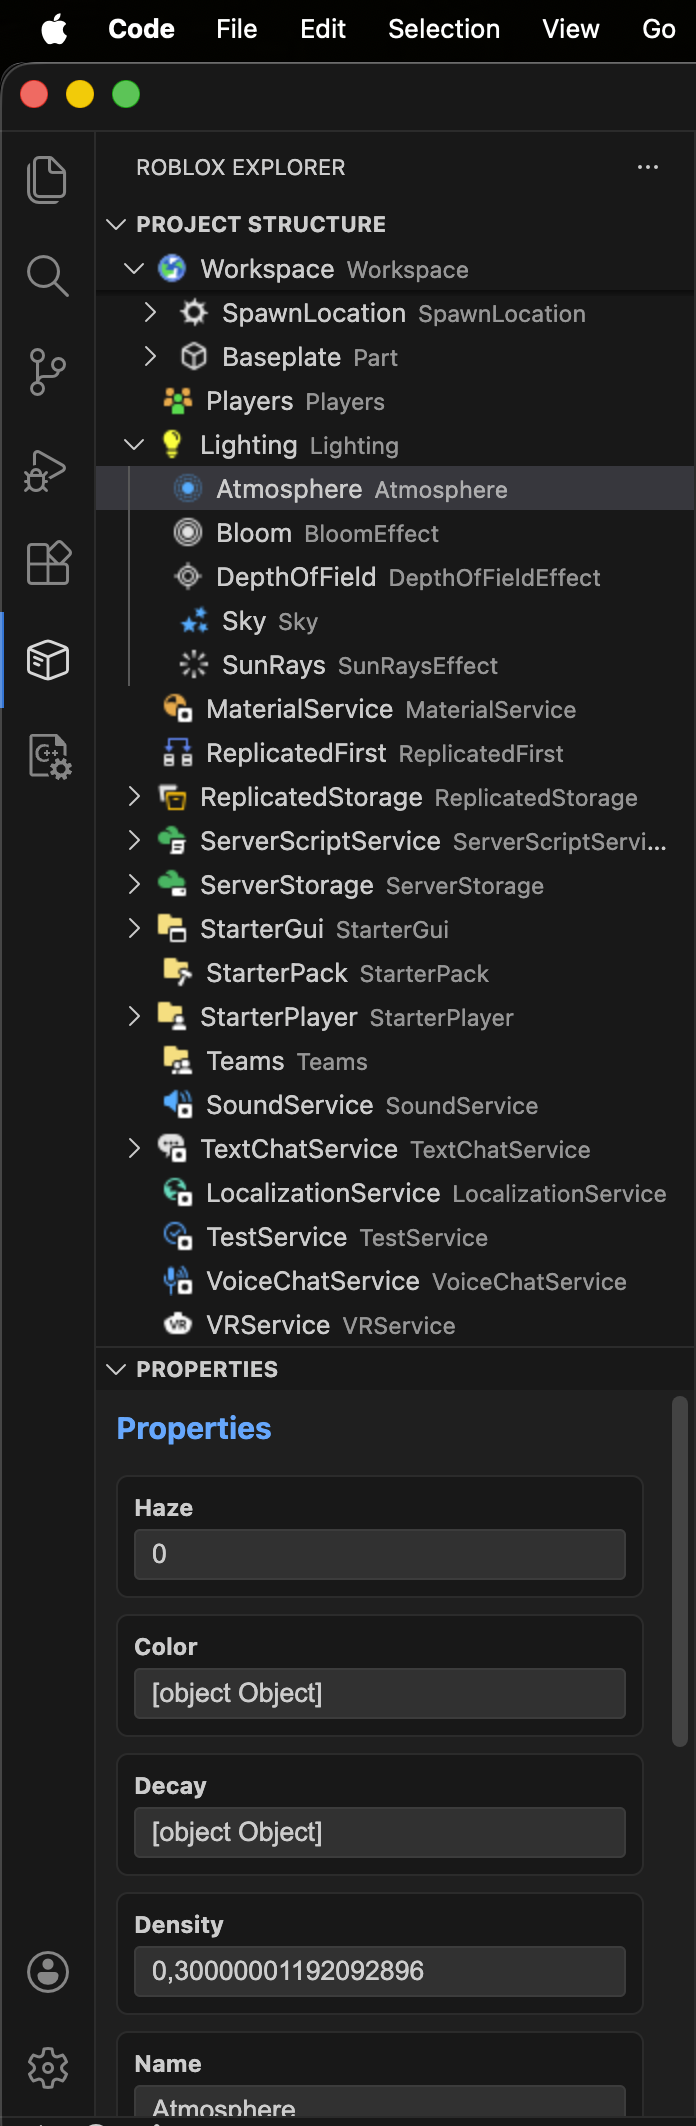The height and width of the screenshot is (2126, 696).
Task: Open the Extensions view
Action: pos(47,563)
